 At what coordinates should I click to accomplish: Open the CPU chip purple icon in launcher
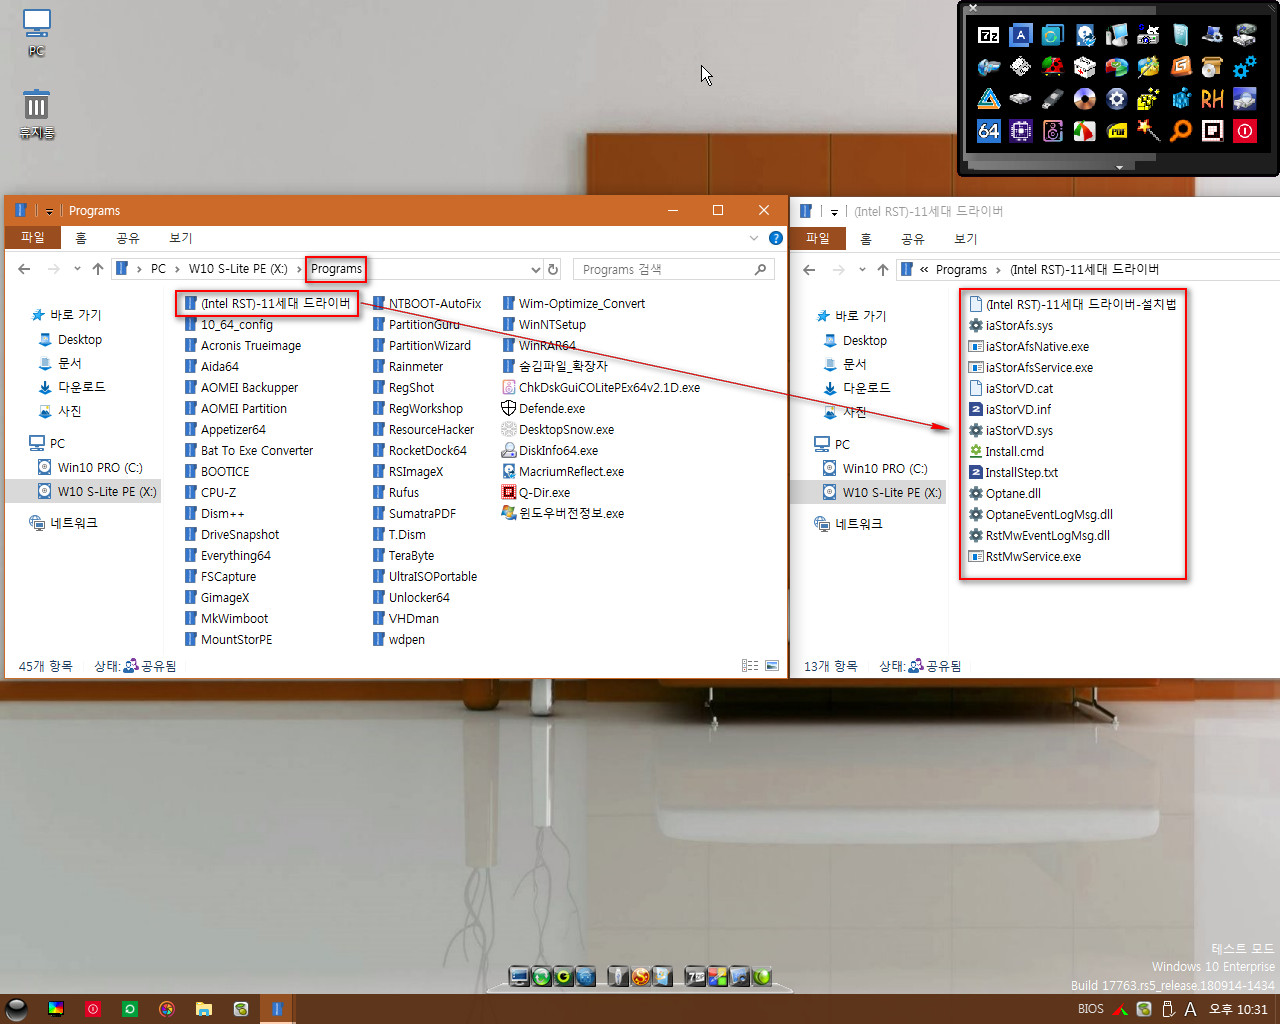[x=1020, y=131]
